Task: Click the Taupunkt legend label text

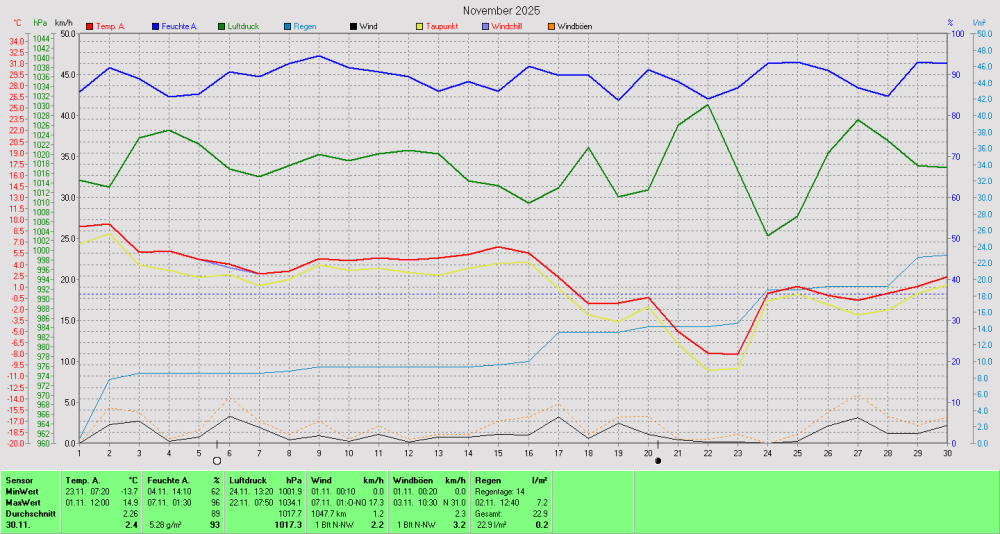Action: 442,26
